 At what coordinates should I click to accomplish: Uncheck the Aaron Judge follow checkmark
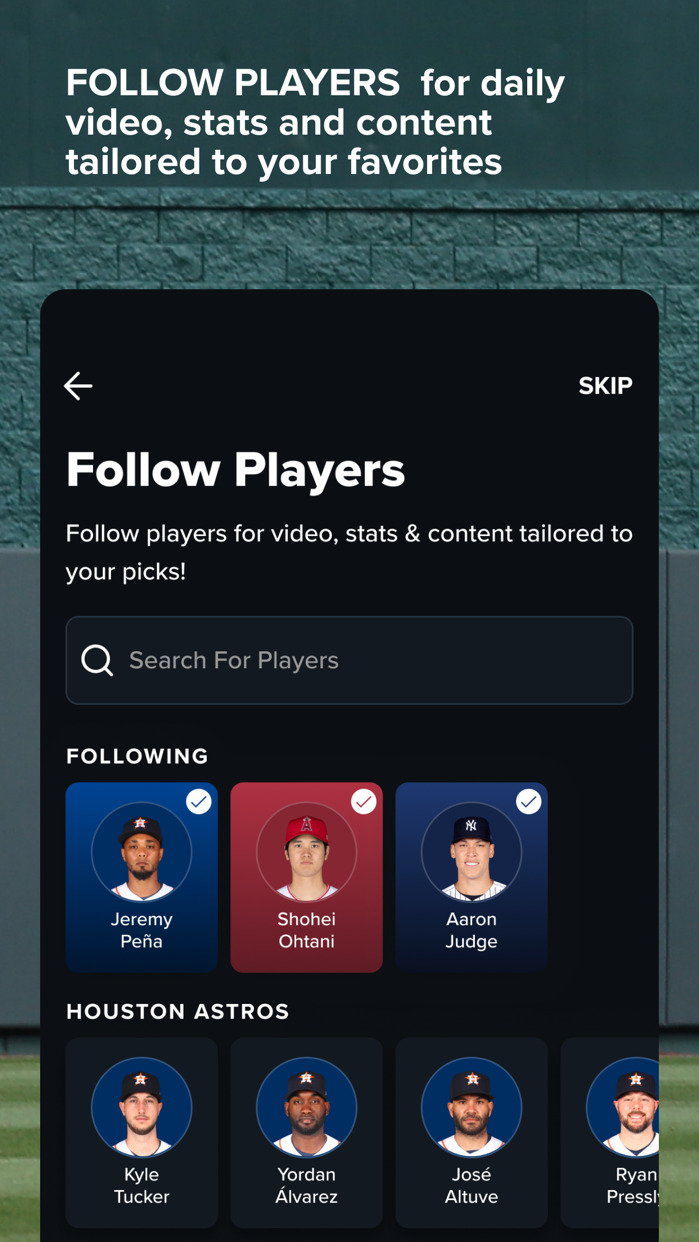(x=528, y=802)
